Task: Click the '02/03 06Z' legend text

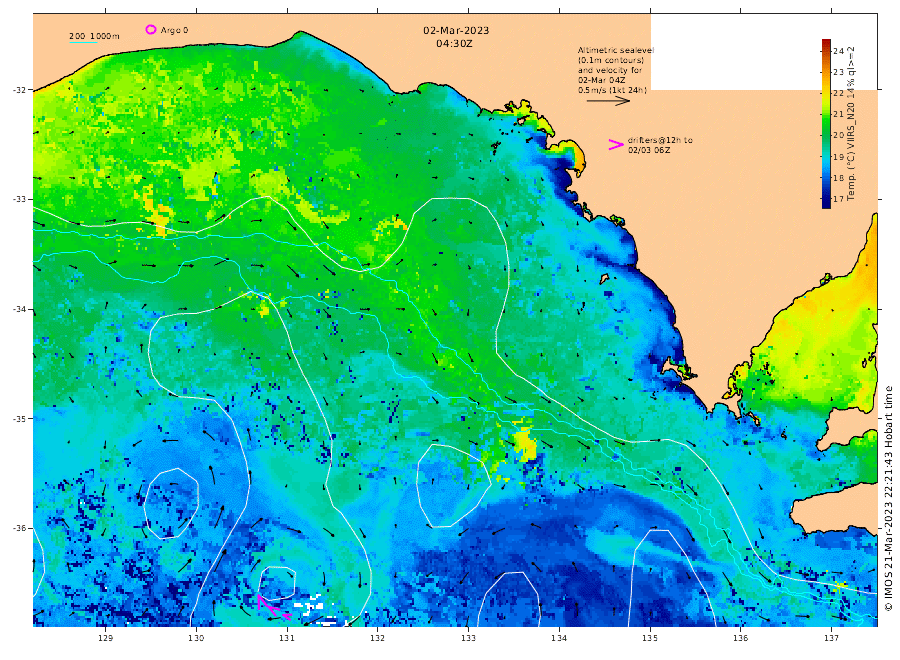Action: (649, 150)
